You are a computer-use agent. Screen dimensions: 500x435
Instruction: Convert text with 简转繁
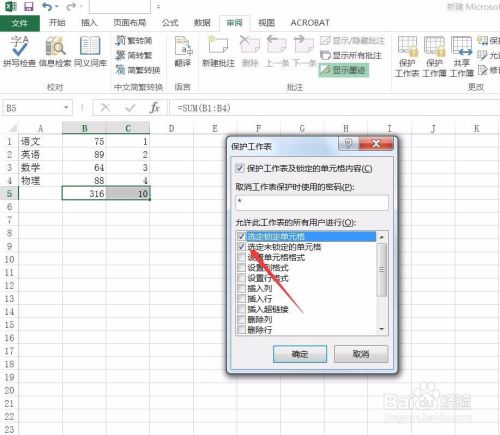(134, 55)
